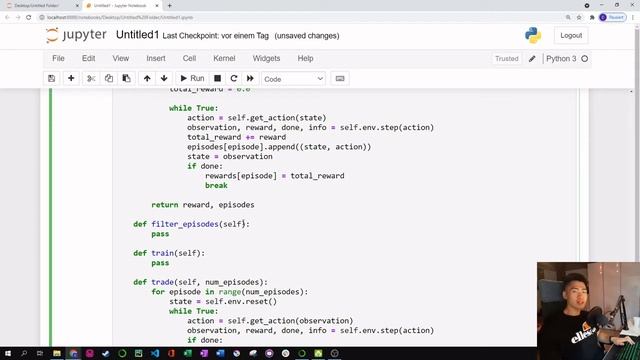Restart kernel and run all with fast-forward icon
Screen dimensions: 640x360
pos(250,78)
